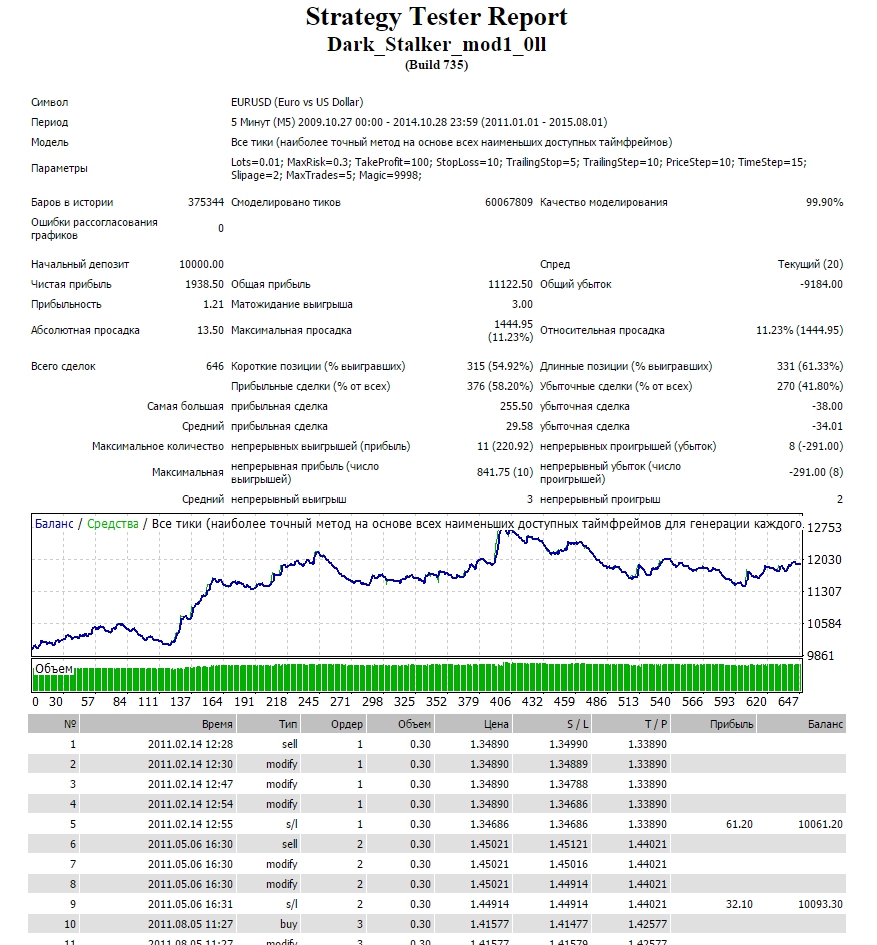The height and width of the screenshot is (945, 877).
Task: Click the 'Параметры' label
Action: click(x=59, y=168)
